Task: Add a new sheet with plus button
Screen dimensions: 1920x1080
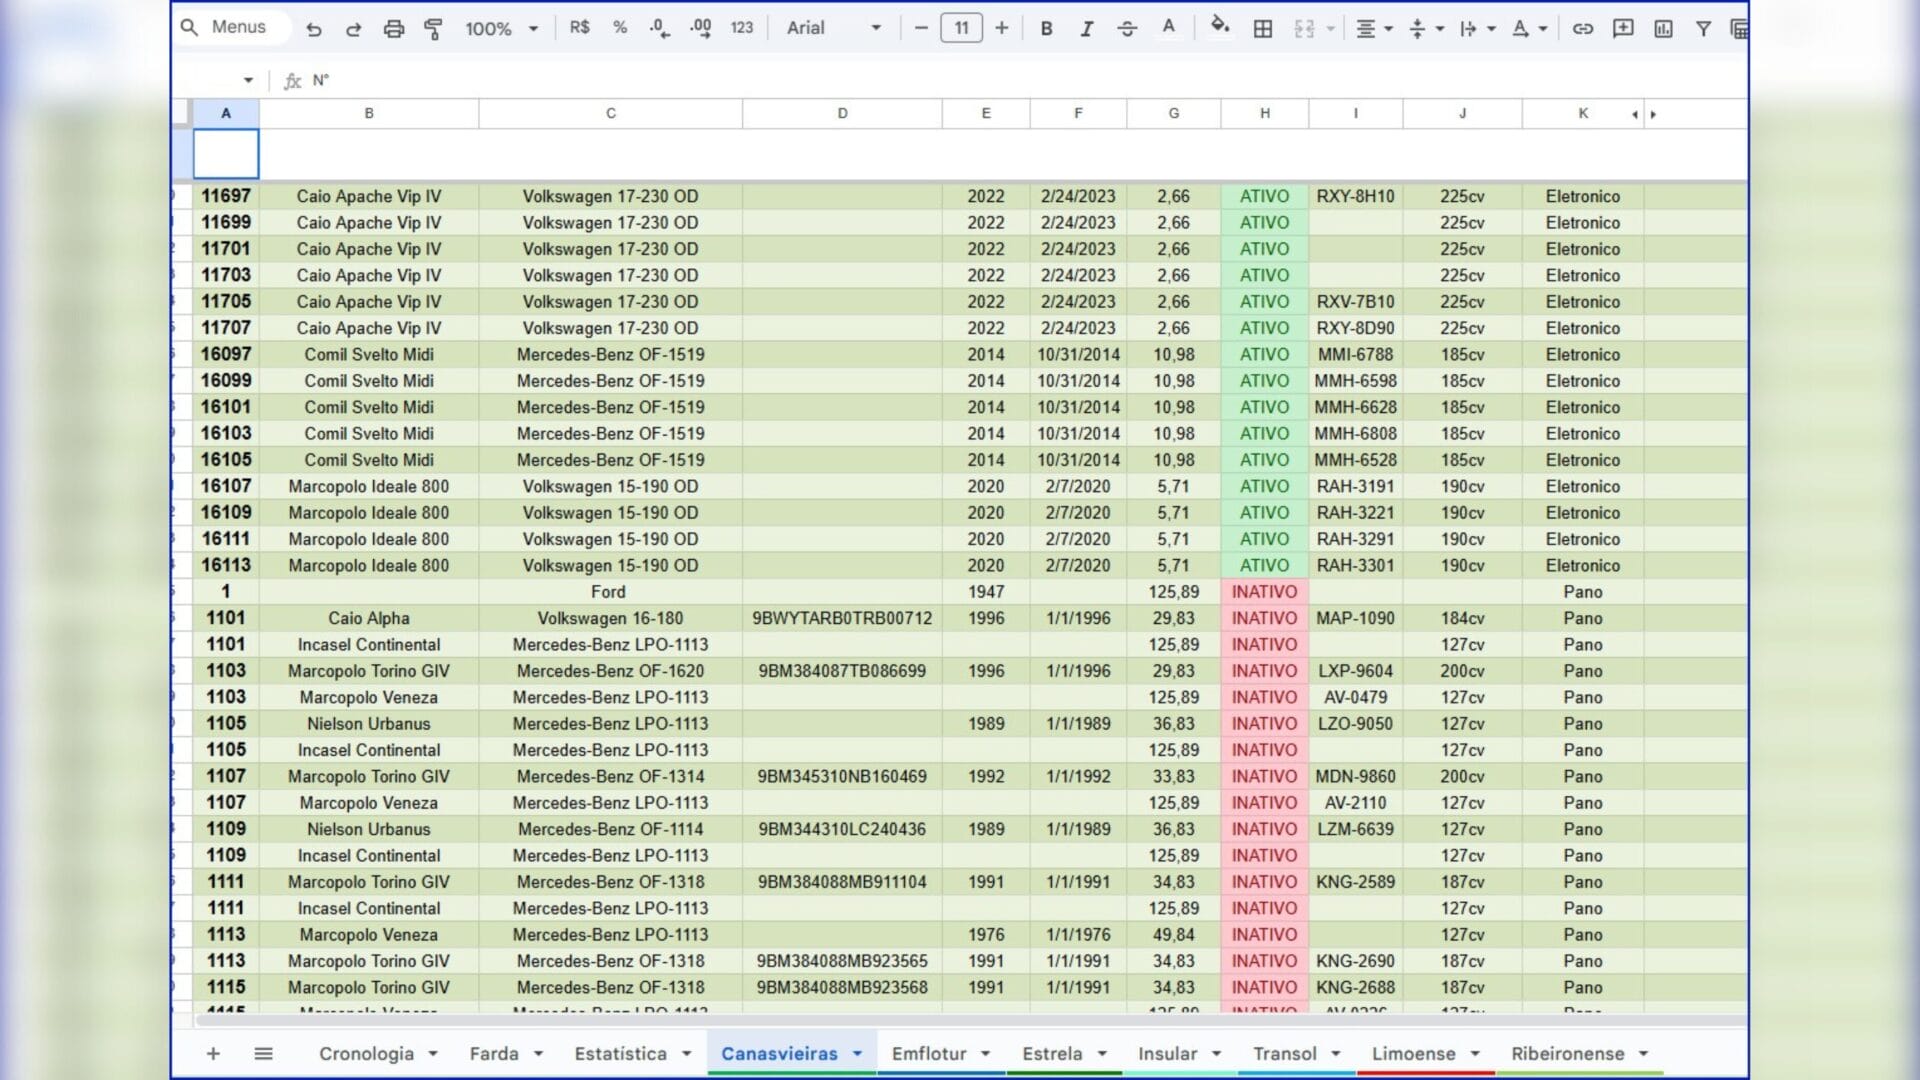Action: pos(213,1054)
